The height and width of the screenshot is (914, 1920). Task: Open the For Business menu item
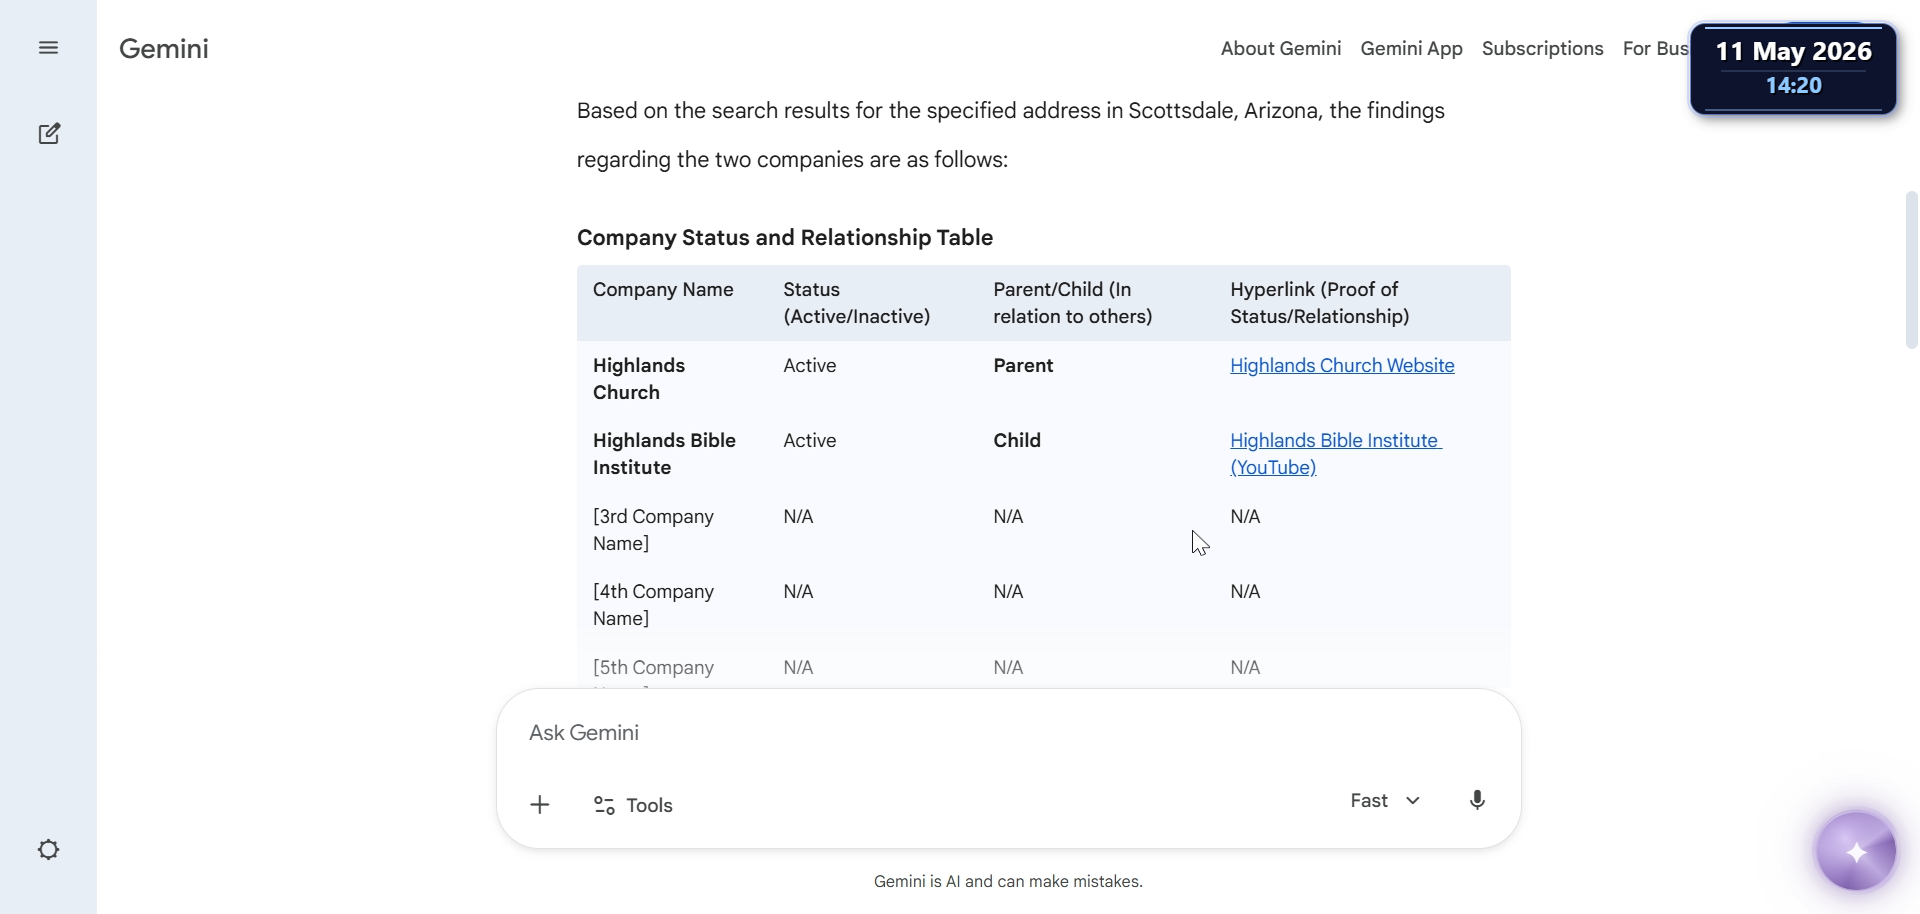[1655, 48]
